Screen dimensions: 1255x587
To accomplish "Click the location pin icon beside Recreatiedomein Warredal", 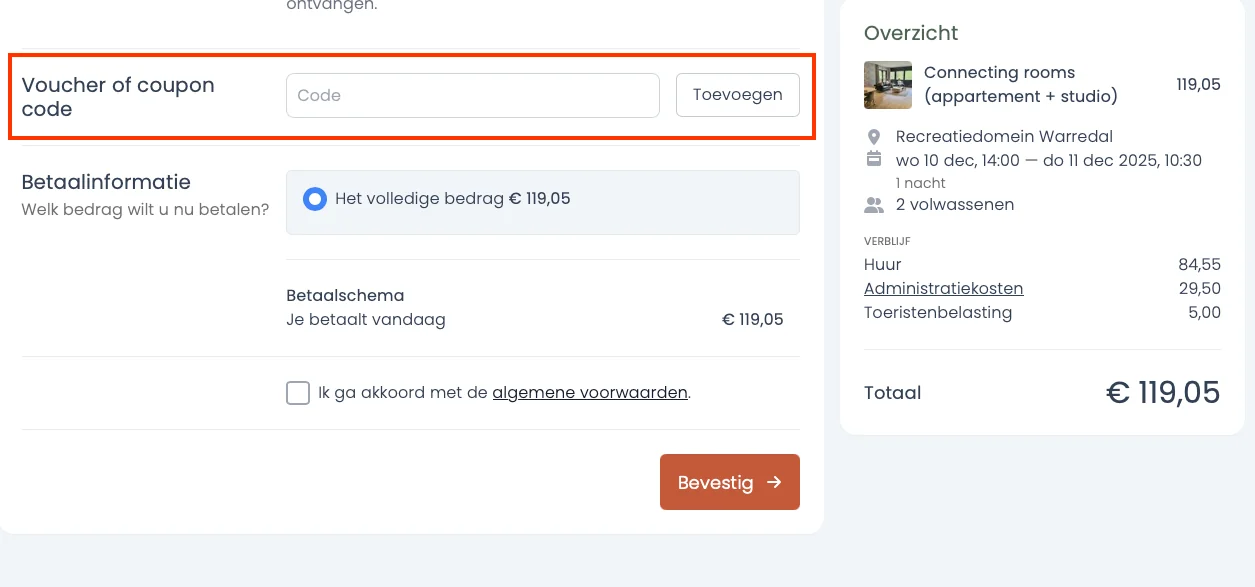I will click(x=874, y=136).
